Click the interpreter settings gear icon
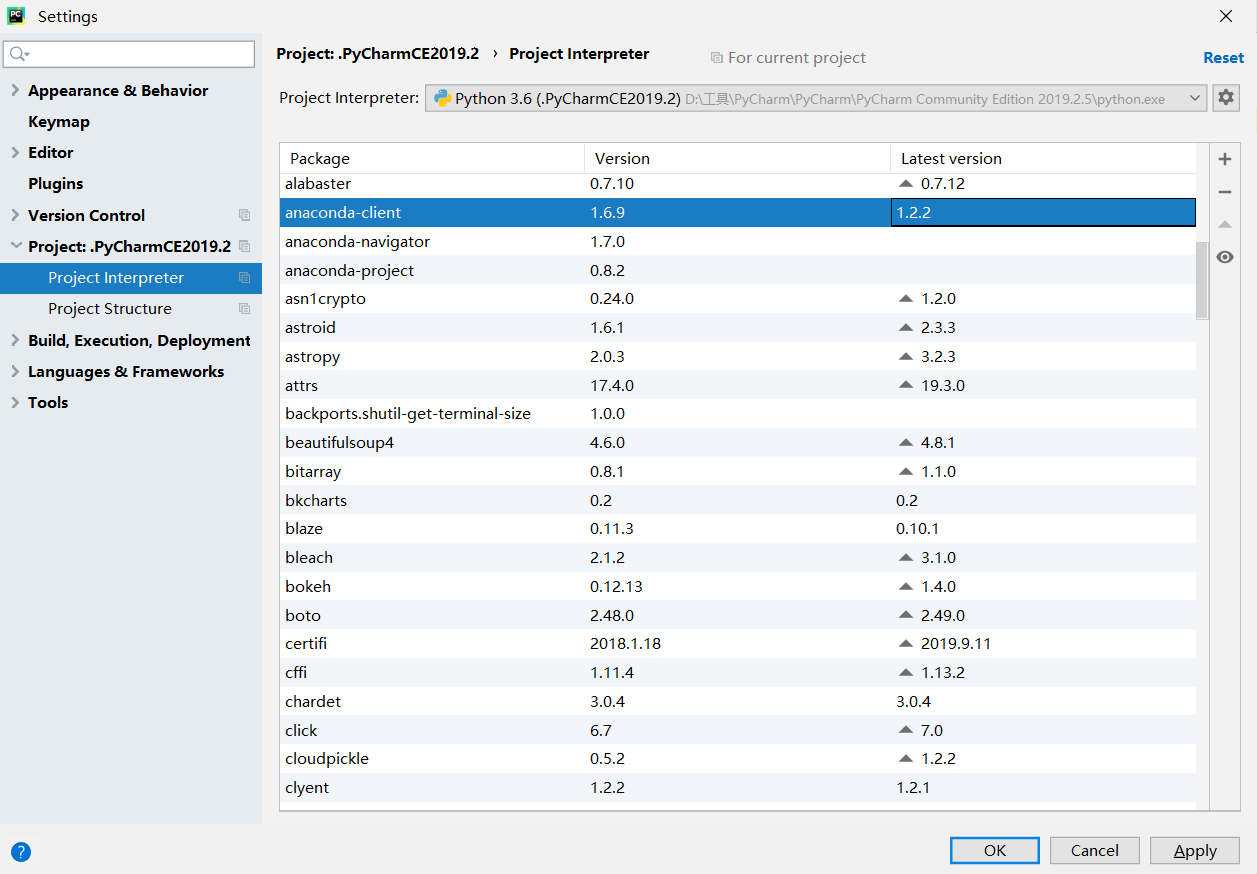This screenshot has width=1257, height=874. [x=1225, y=98]
